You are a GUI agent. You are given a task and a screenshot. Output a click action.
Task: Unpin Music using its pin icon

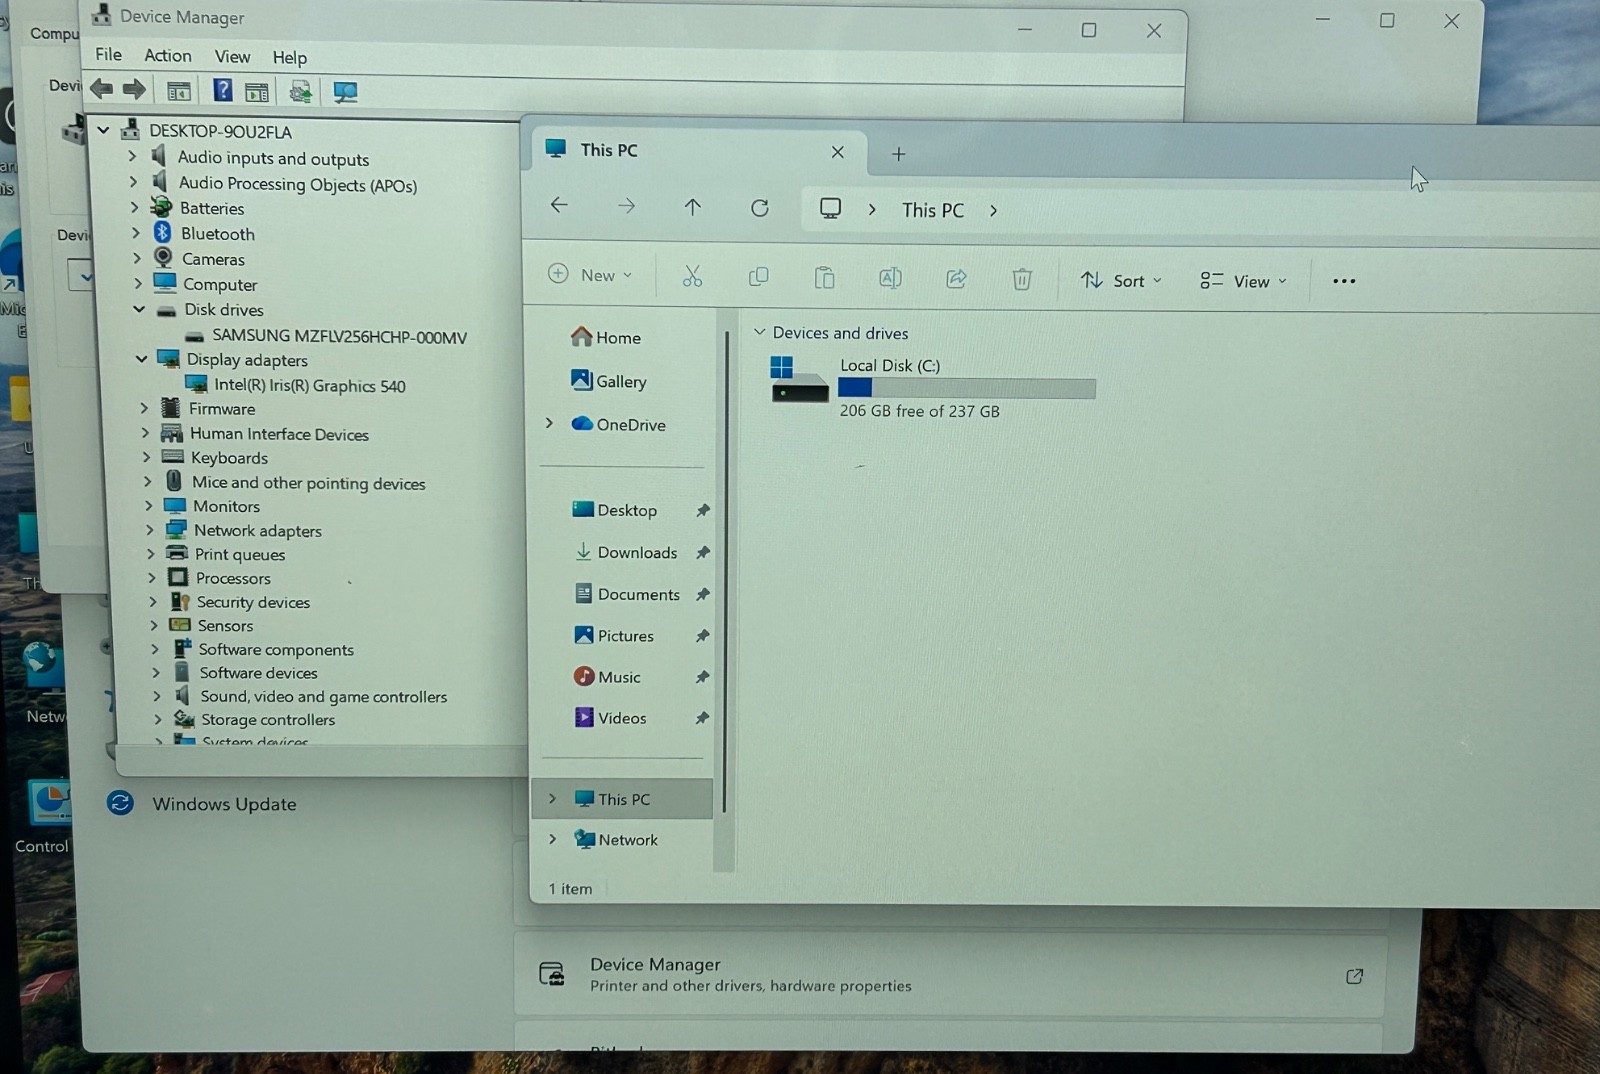(702, 677)
